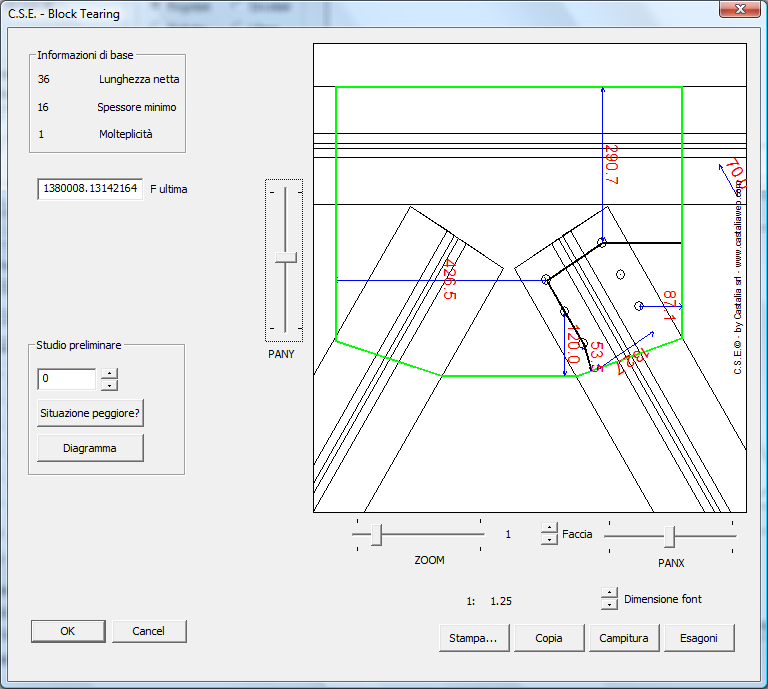Decrement the Faccia spinner down

[x=550, y=539]
